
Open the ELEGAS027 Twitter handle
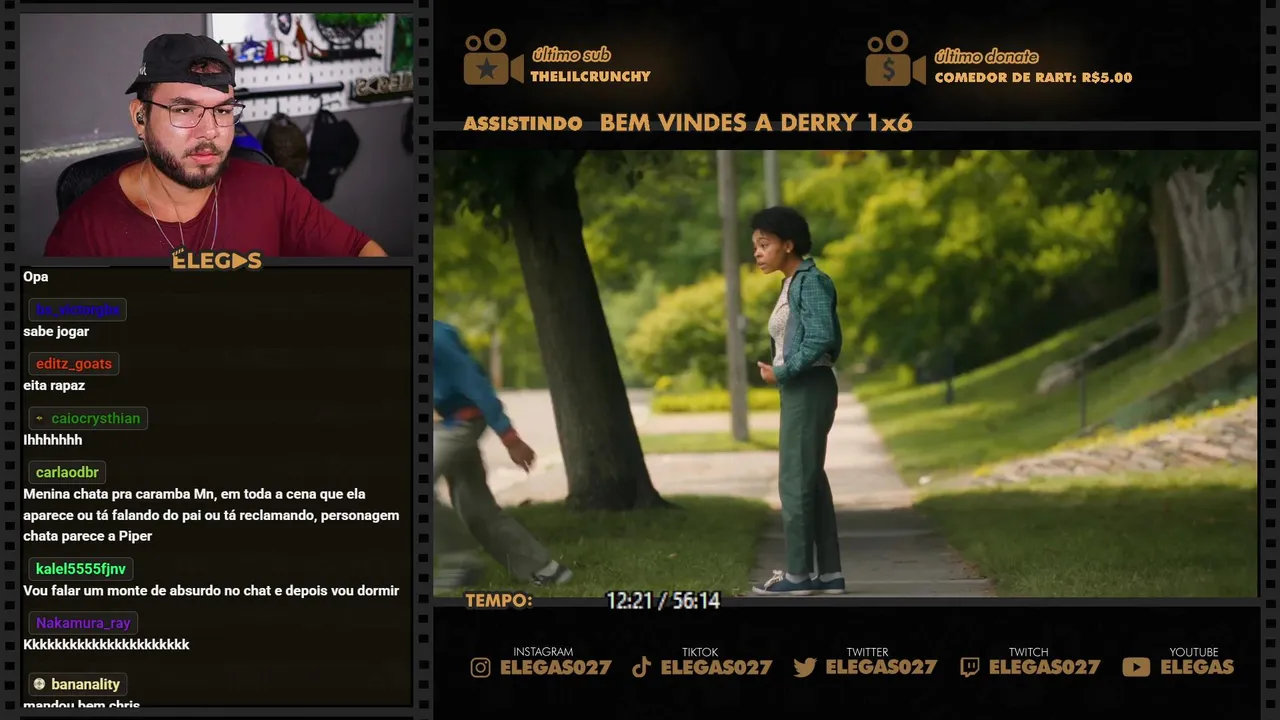tap(881, 667)
